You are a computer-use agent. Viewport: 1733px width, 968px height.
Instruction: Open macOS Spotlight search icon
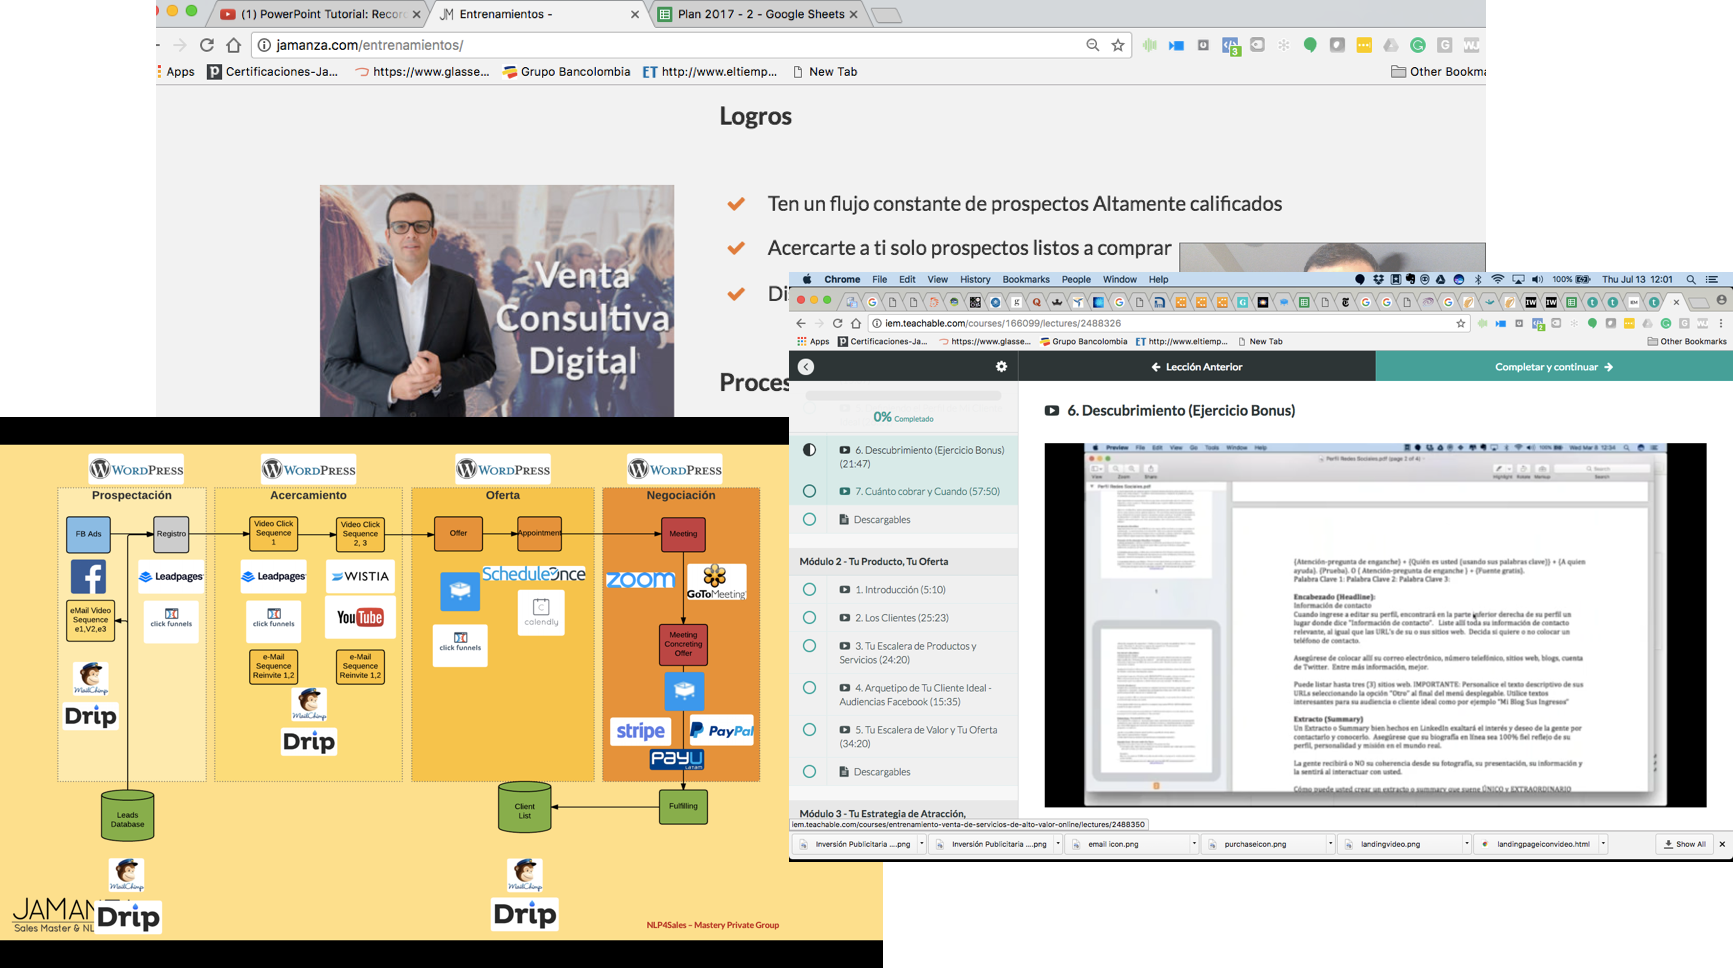tap(1691, 280)
